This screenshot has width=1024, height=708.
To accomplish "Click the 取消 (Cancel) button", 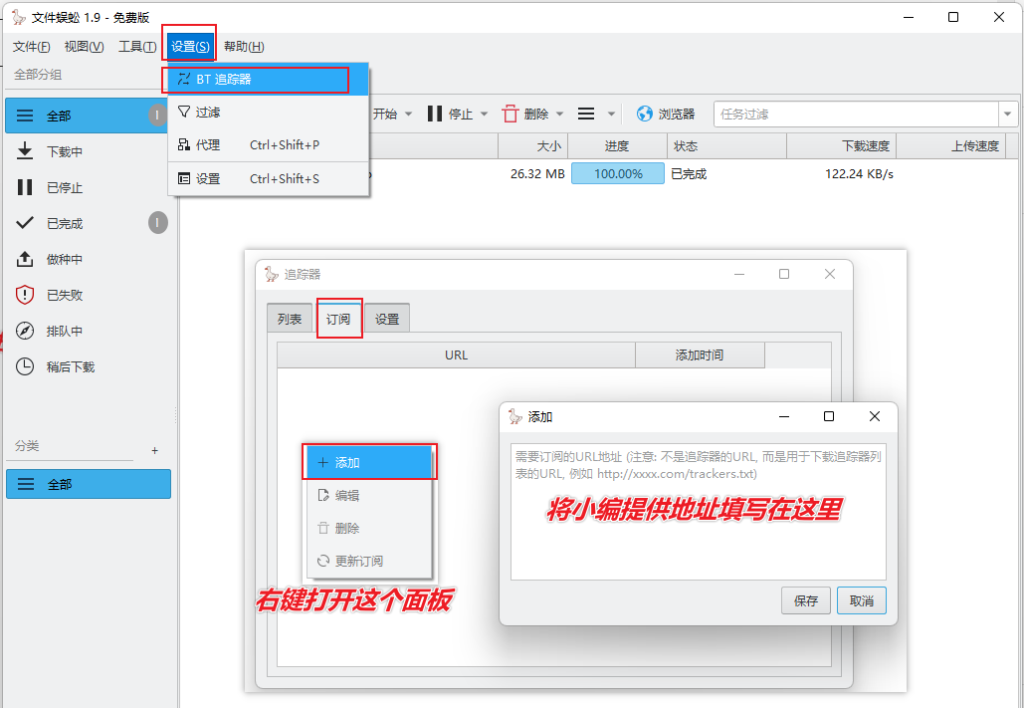I will click(x=861, y=600).
